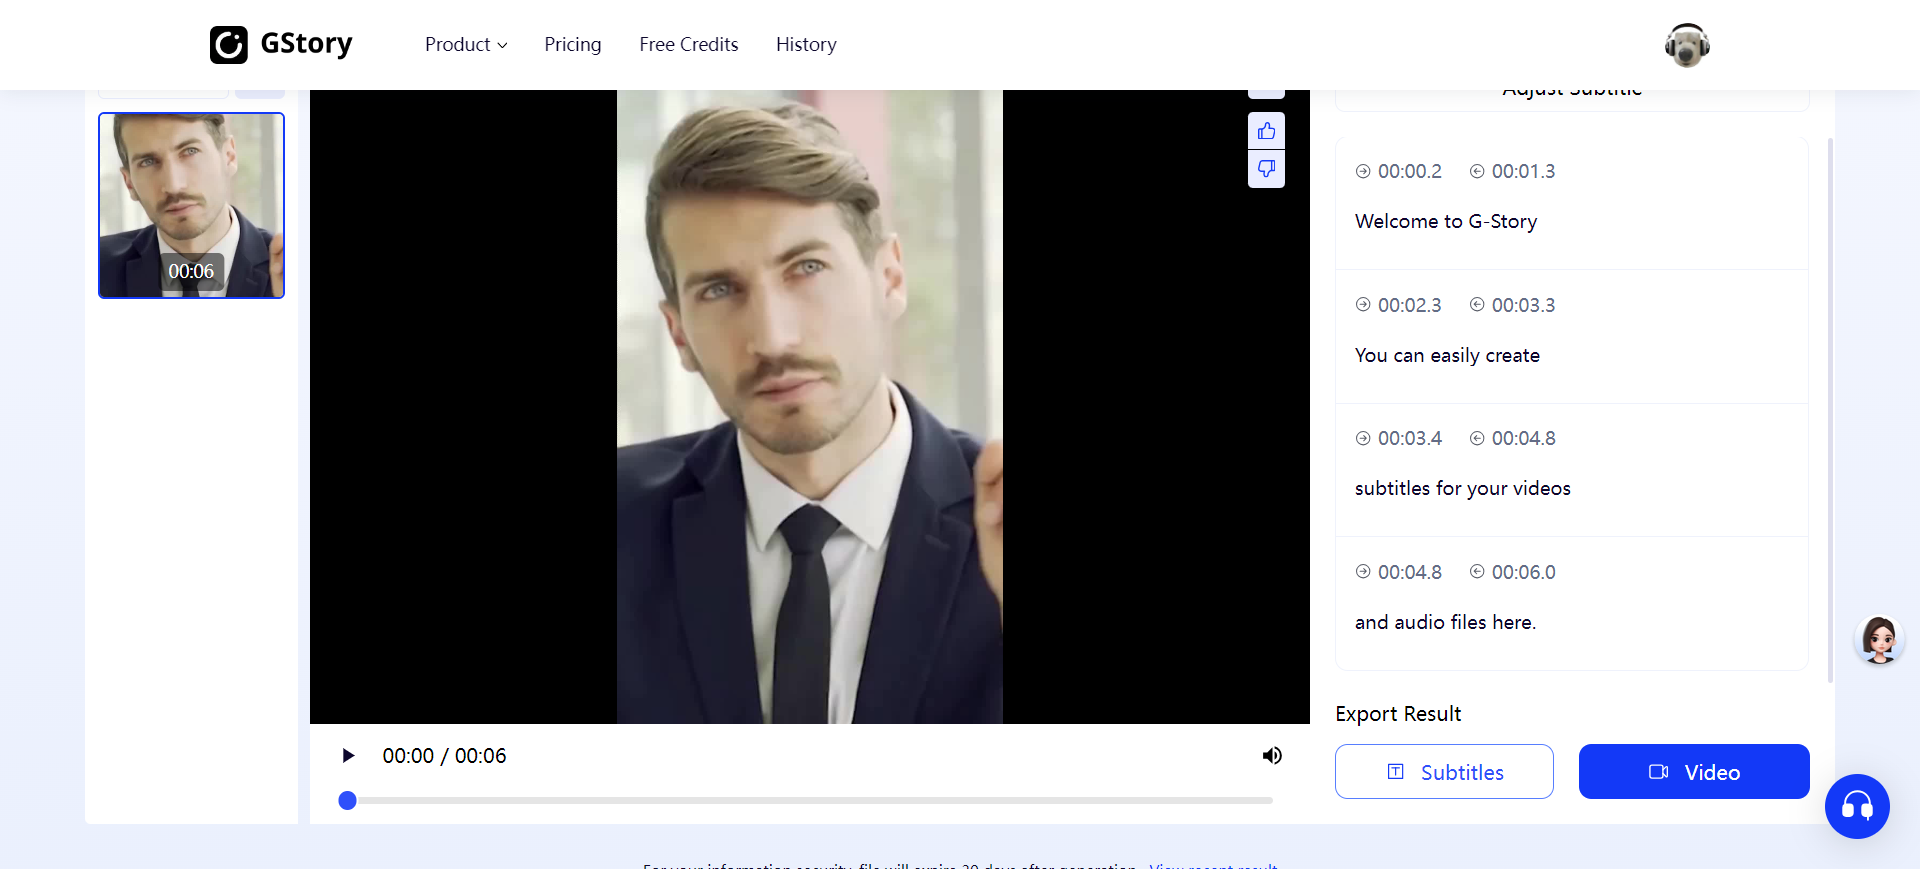Viewport: 1920px width, 869px height.
Task: Expand the Product dropdown menu
Action: point(466,45)
